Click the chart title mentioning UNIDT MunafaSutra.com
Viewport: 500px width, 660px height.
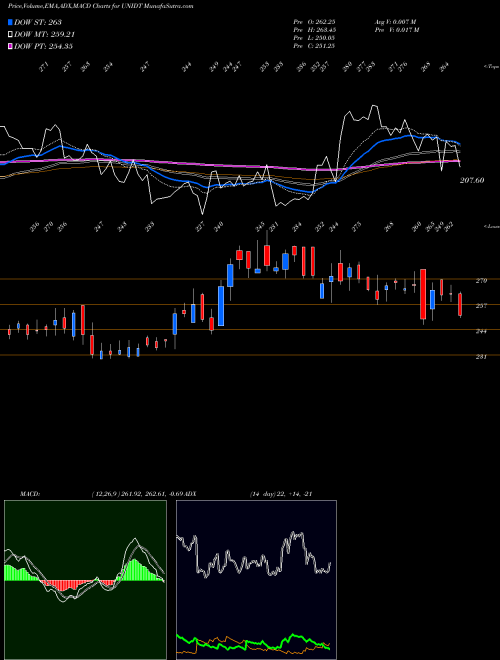[101, 6]
